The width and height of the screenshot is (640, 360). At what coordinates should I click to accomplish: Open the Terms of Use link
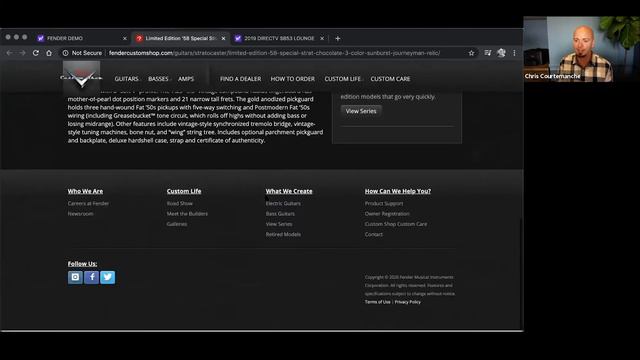378,302
